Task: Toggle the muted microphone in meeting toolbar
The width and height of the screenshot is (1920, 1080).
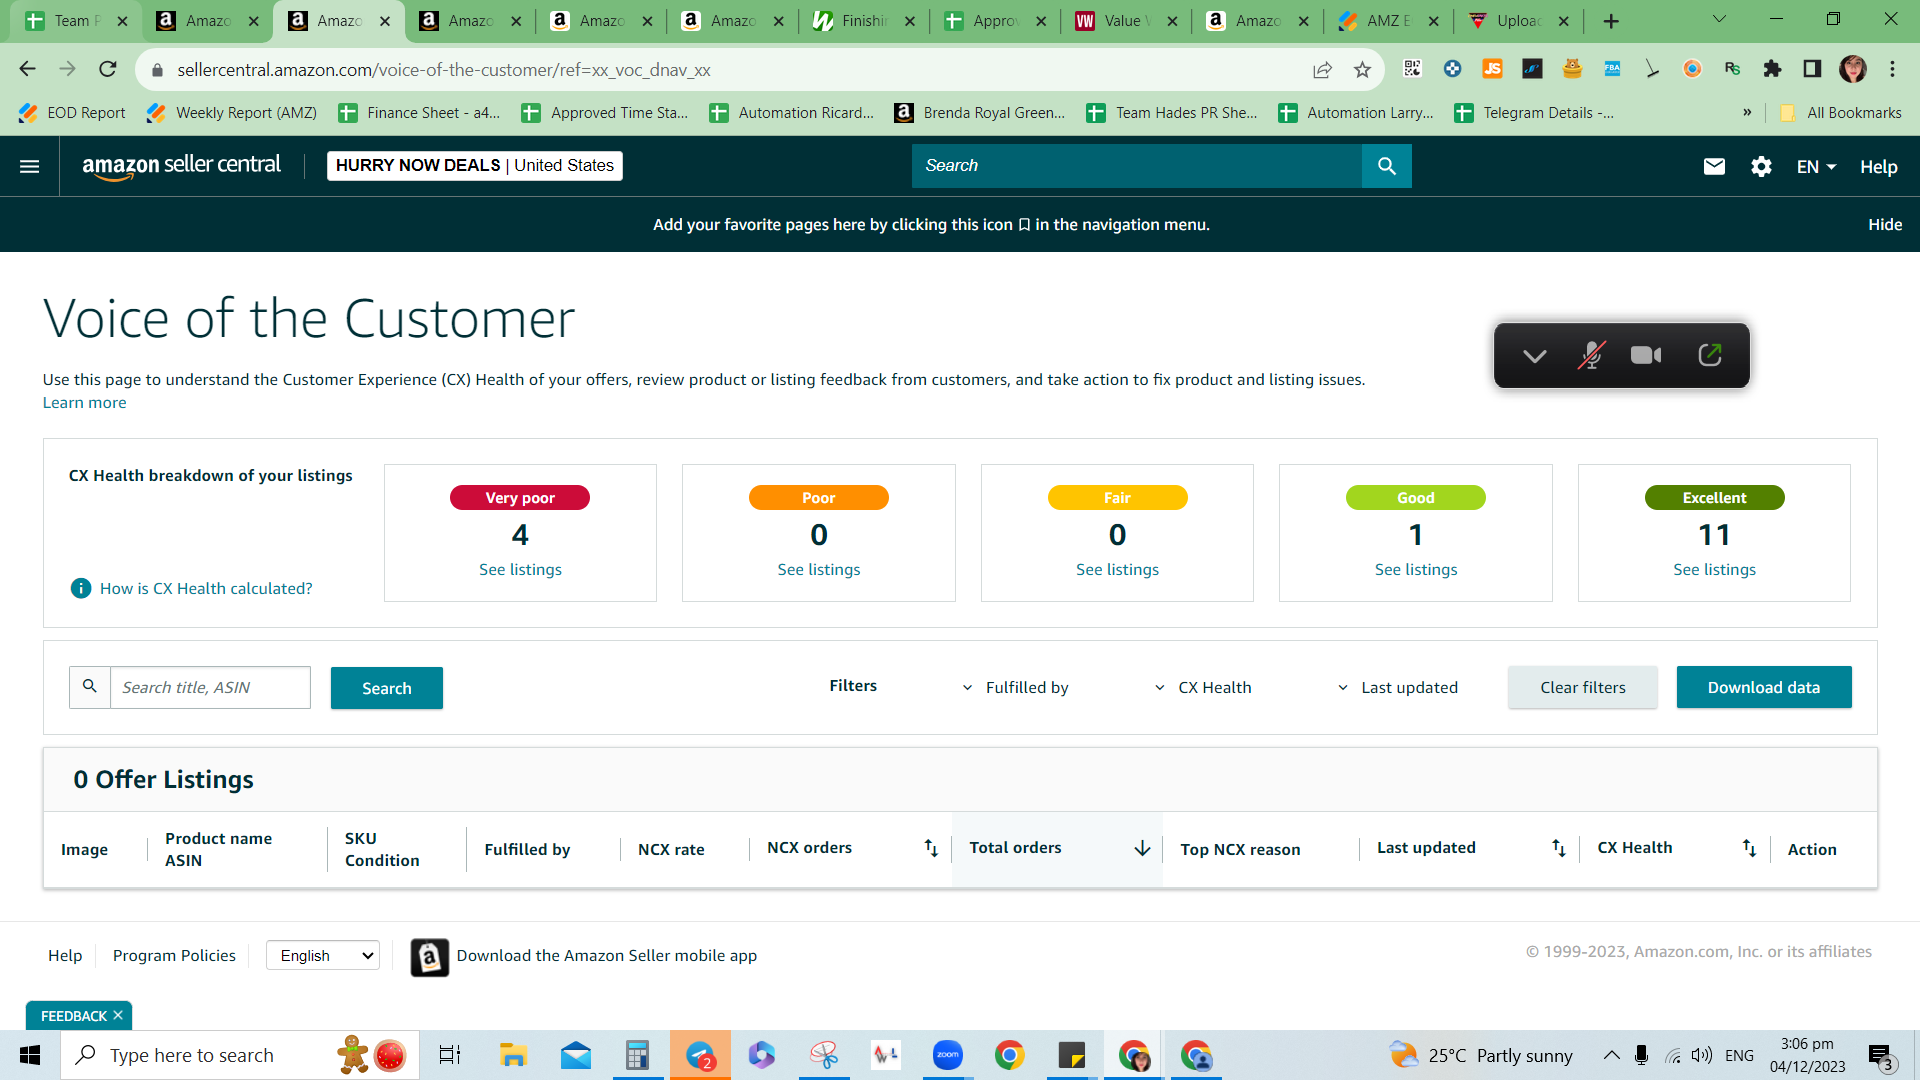Action: coord(1591,355)
